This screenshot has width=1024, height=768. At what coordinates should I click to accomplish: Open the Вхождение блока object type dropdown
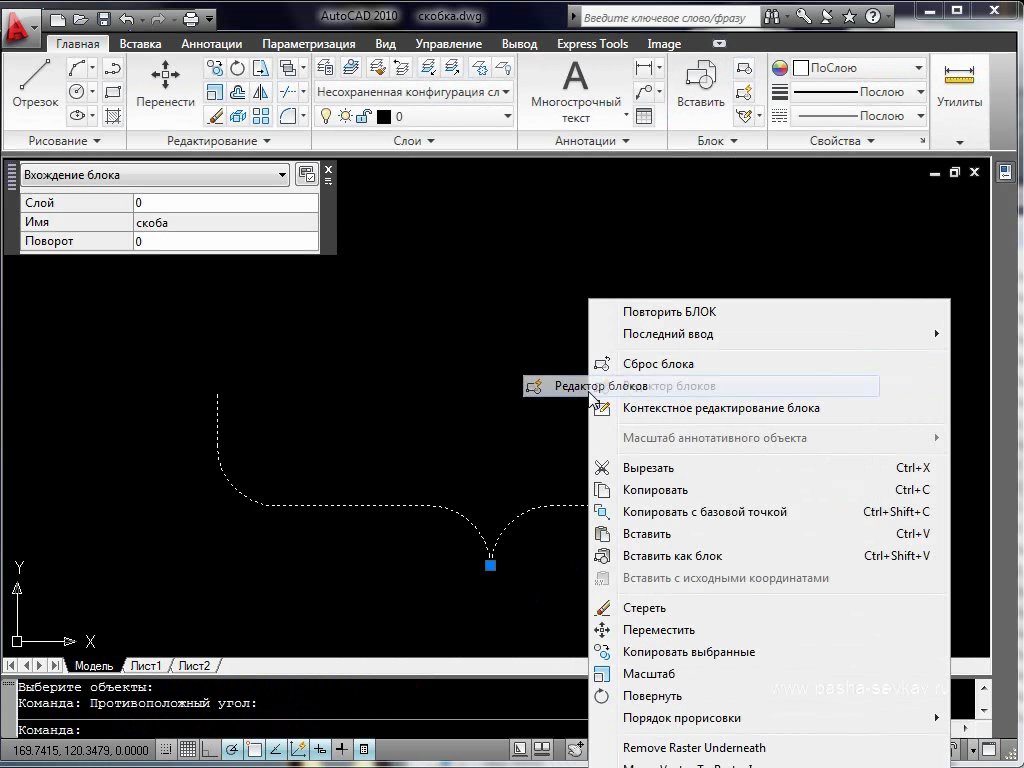click(155, 175)
